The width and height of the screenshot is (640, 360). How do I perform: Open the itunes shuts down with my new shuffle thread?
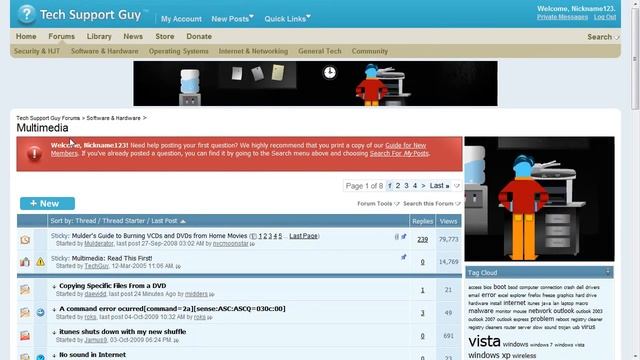tap(123, 332)
